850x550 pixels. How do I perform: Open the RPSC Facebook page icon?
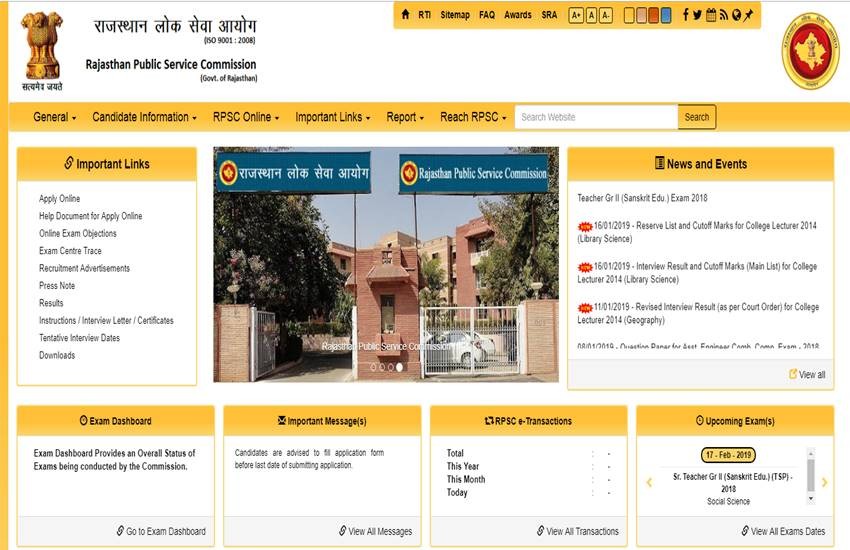[x=685, y=15]
